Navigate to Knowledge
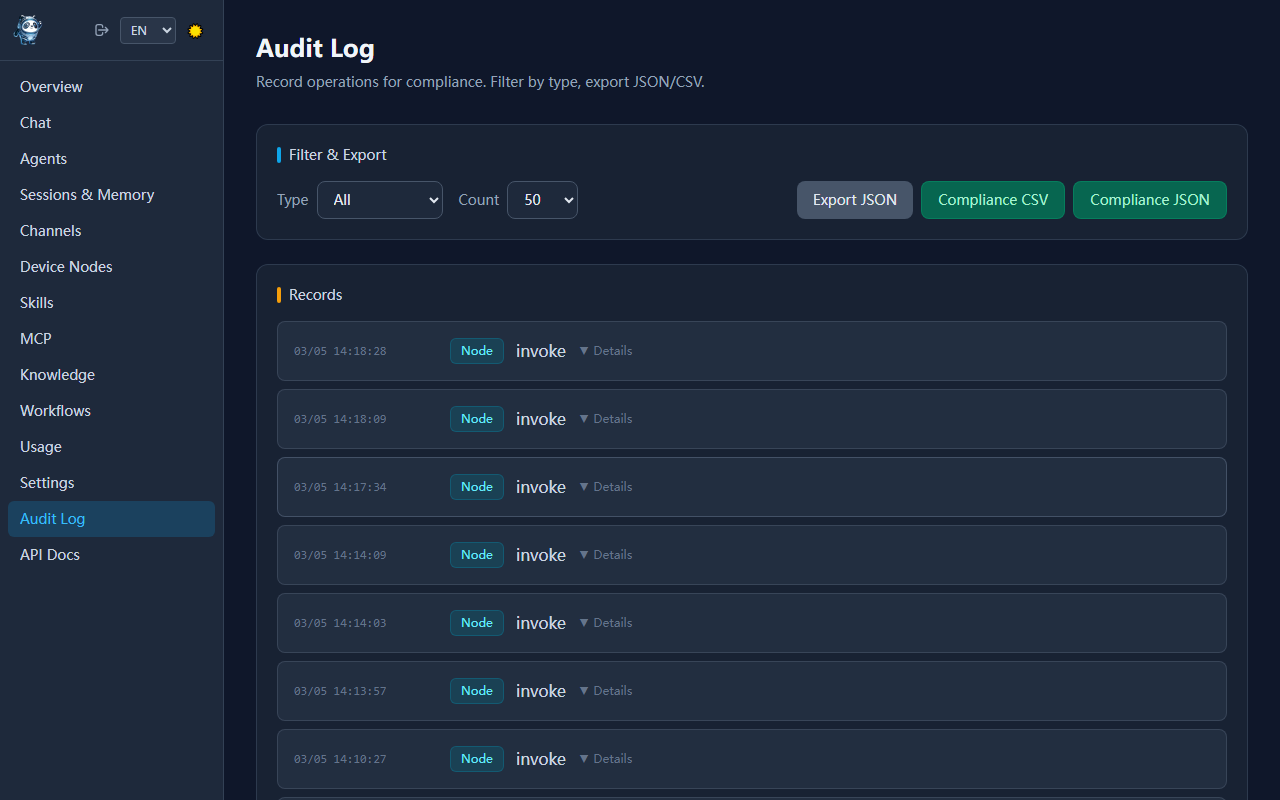 point(111,375)
